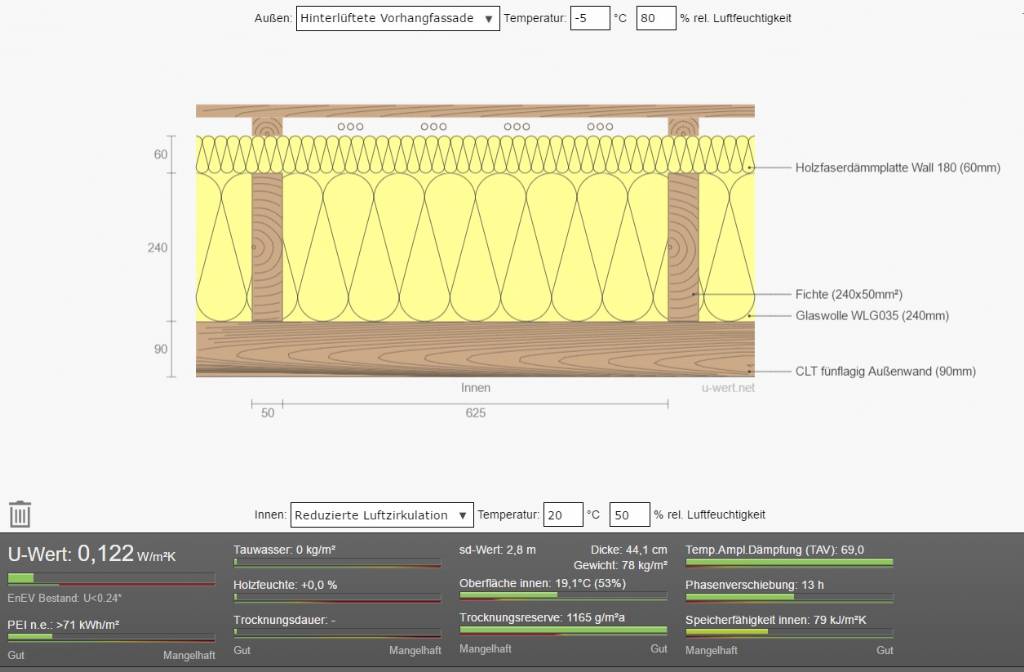Select the Fichte (240x50mm²) layer label

point(849,294)
